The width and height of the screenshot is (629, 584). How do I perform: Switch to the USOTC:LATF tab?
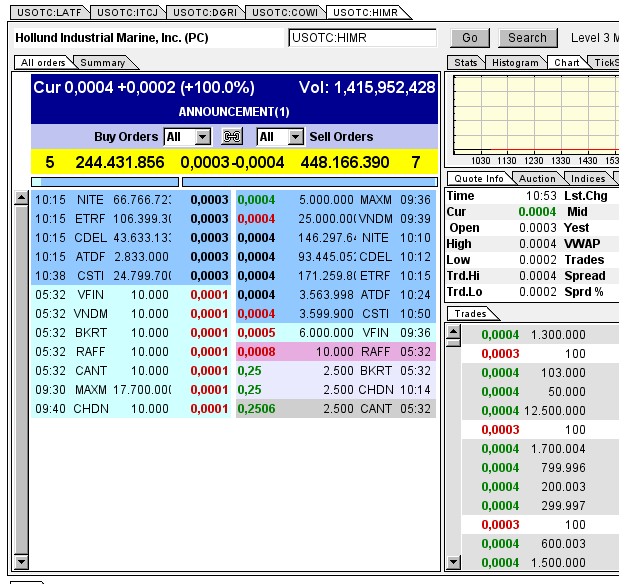(49, 12)
